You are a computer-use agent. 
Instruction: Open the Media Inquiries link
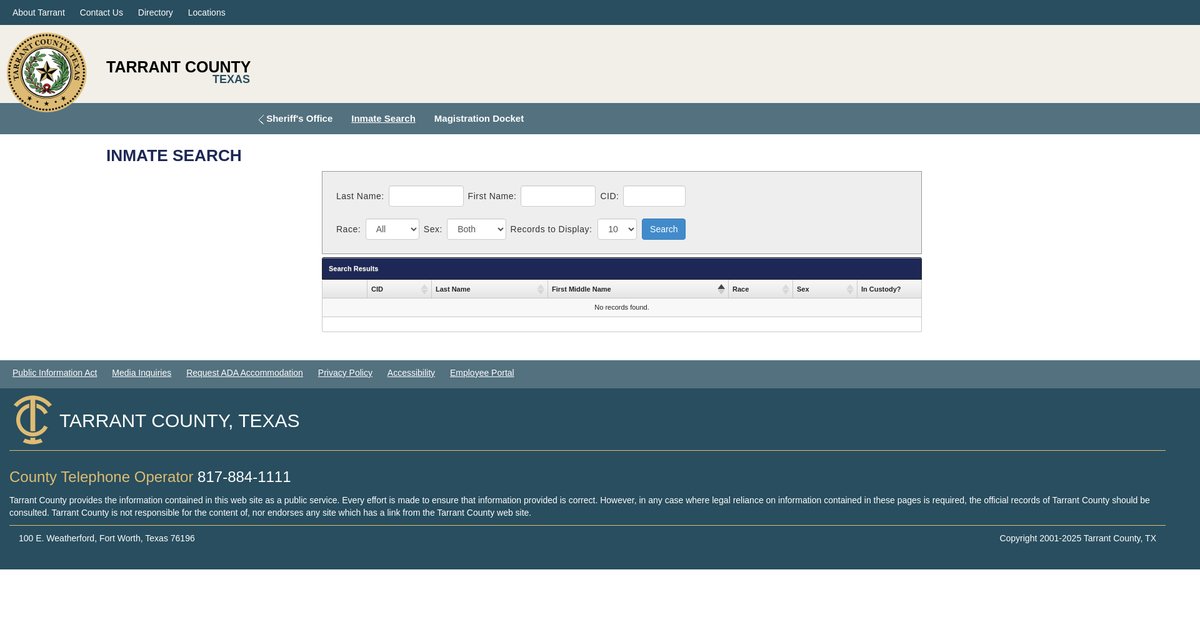click(142, 373)
